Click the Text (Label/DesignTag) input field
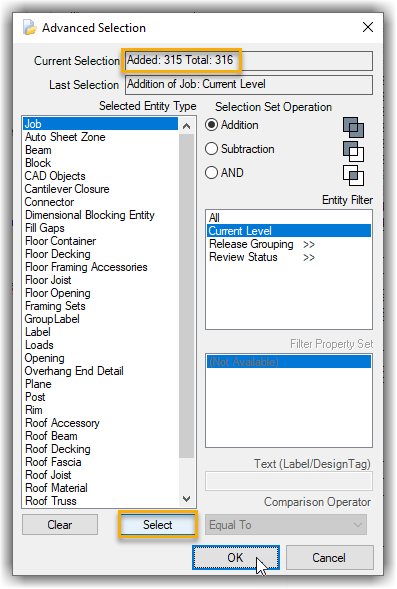The width and height of the screenshot is (397, 589). coord(288,481)
